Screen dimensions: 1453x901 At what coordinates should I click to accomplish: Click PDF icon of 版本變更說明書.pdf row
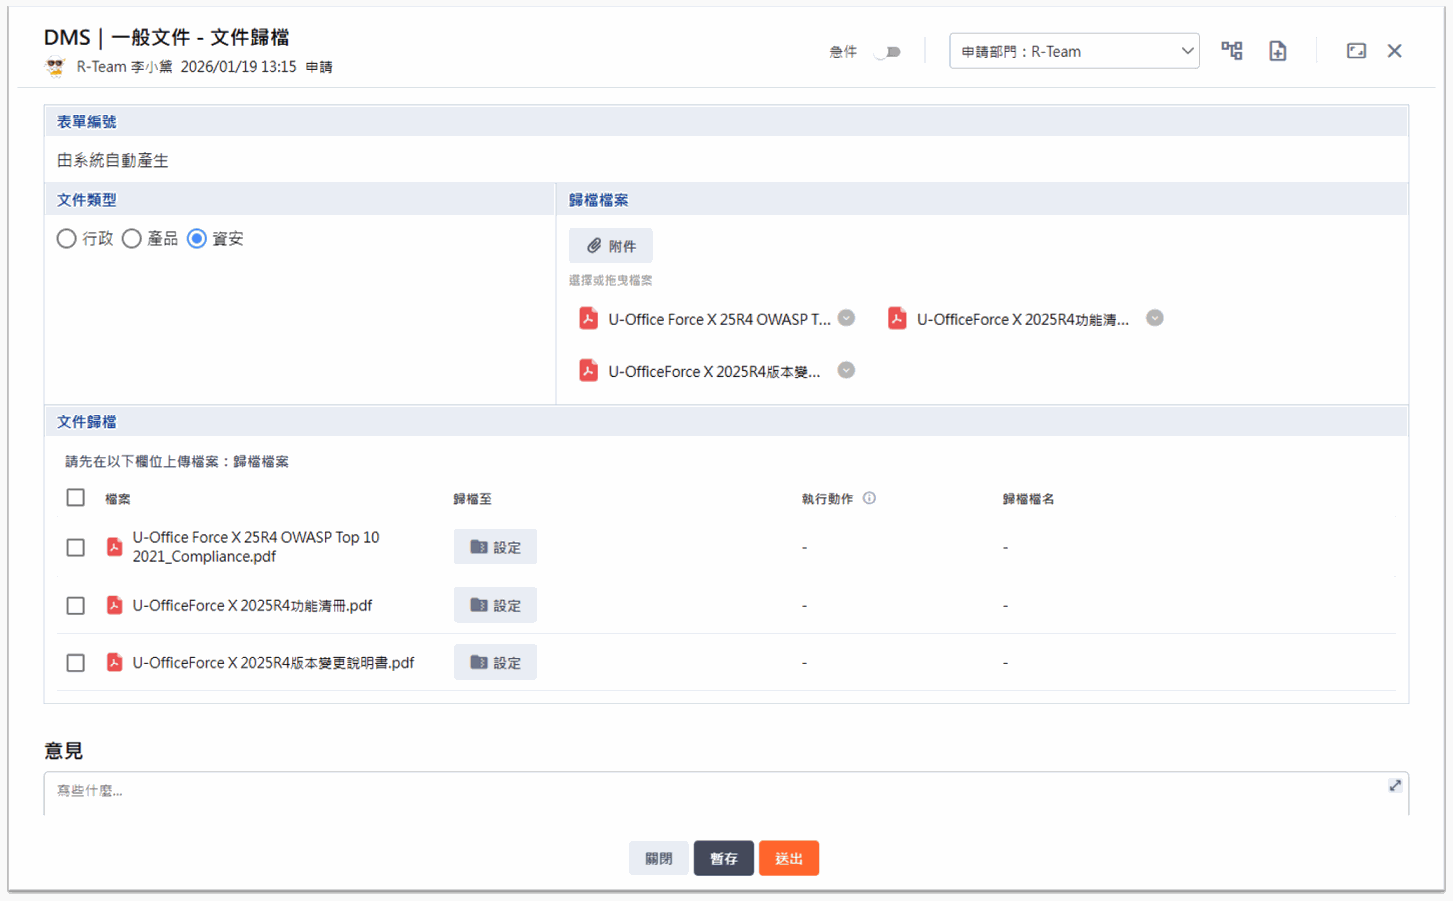[x=115, y=662]
